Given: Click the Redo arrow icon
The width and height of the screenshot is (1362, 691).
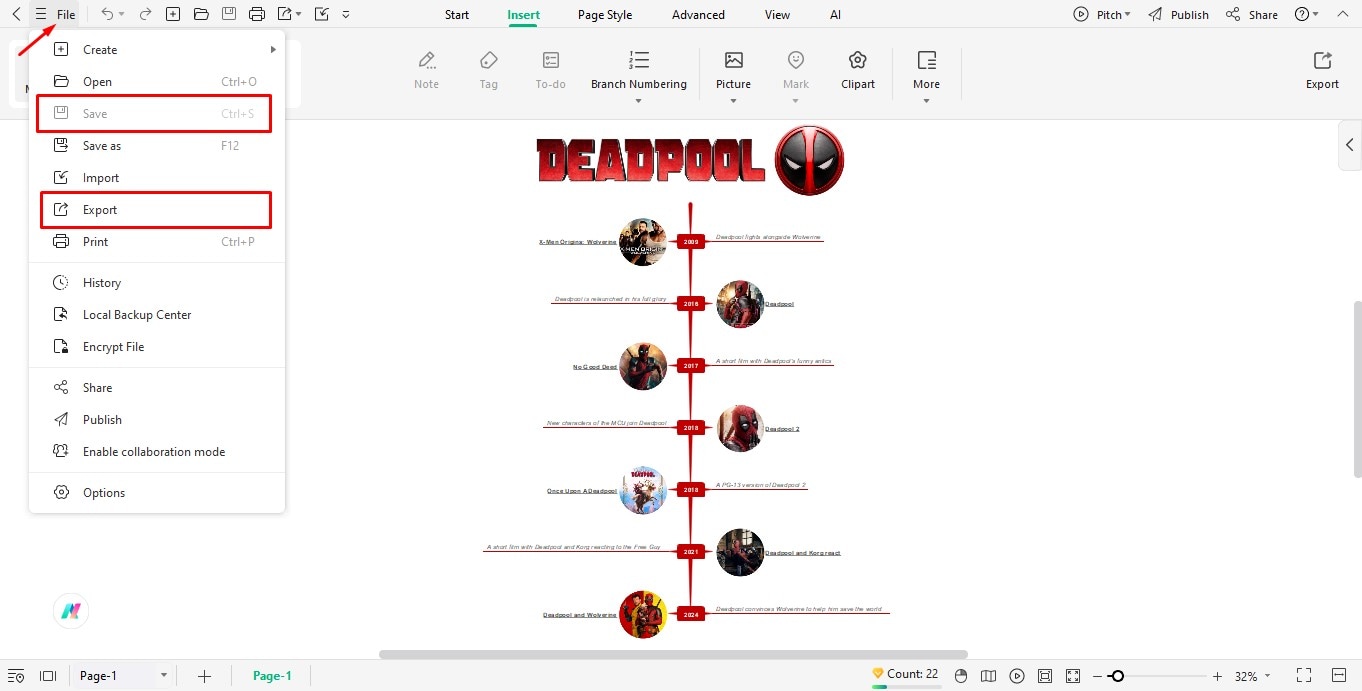Looking at the screenshot, I should [145, 14].
